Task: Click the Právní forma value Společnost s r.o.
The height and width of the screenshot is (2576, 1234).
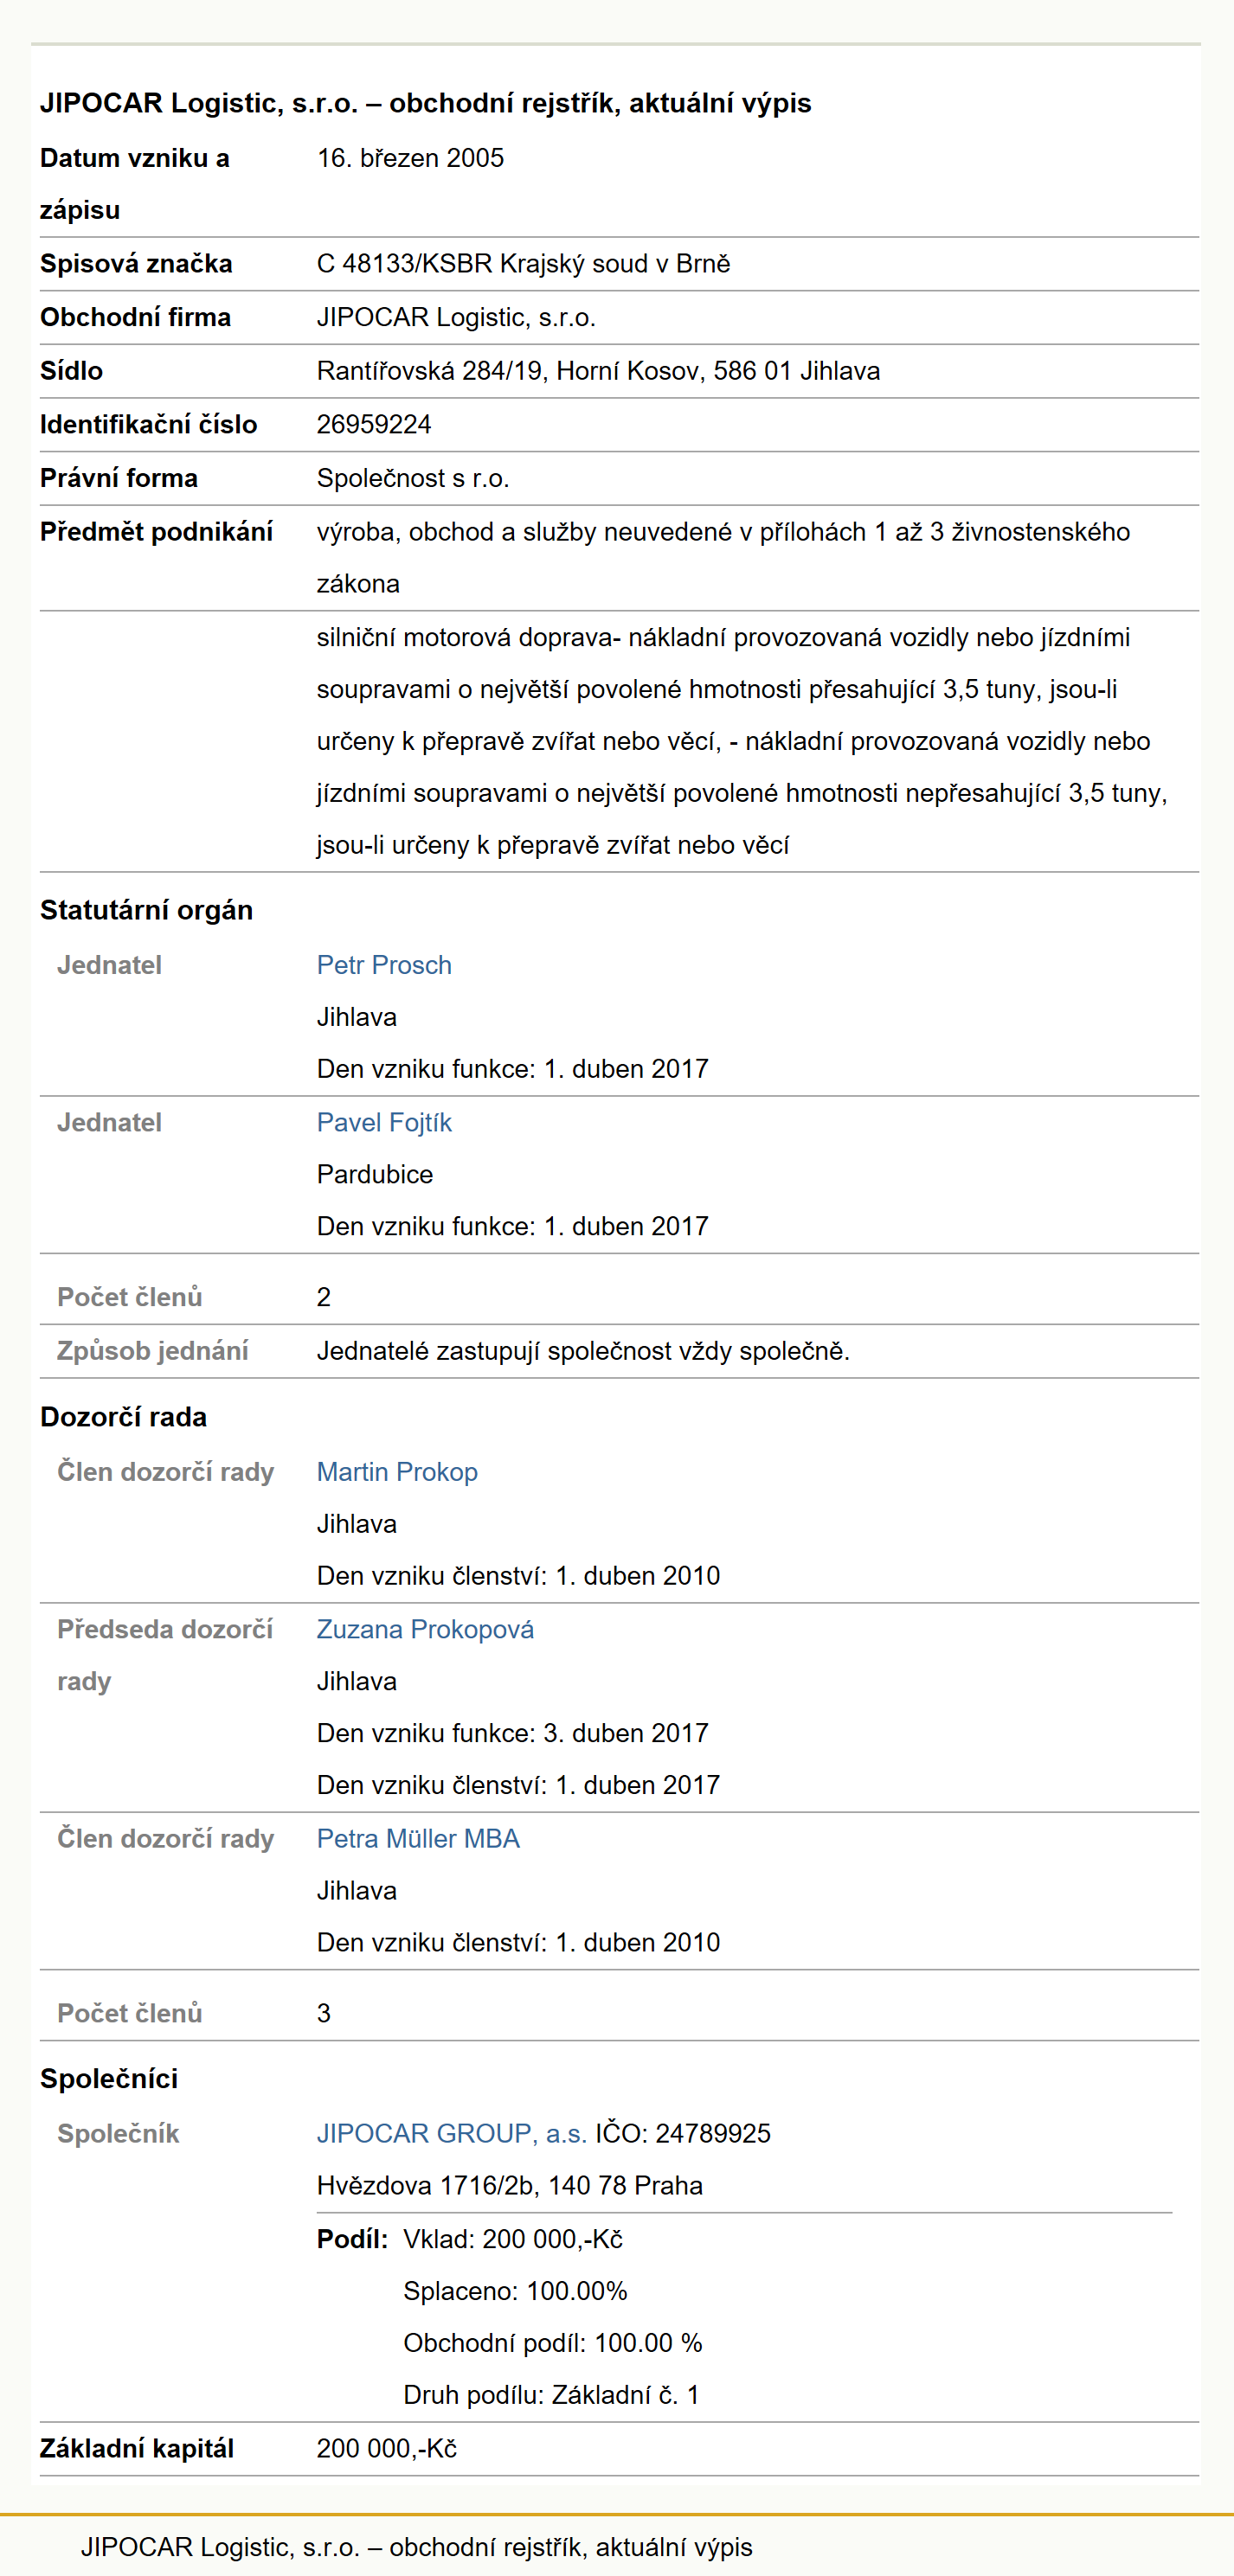Action: pyautogui.click(x=413, y=478)
